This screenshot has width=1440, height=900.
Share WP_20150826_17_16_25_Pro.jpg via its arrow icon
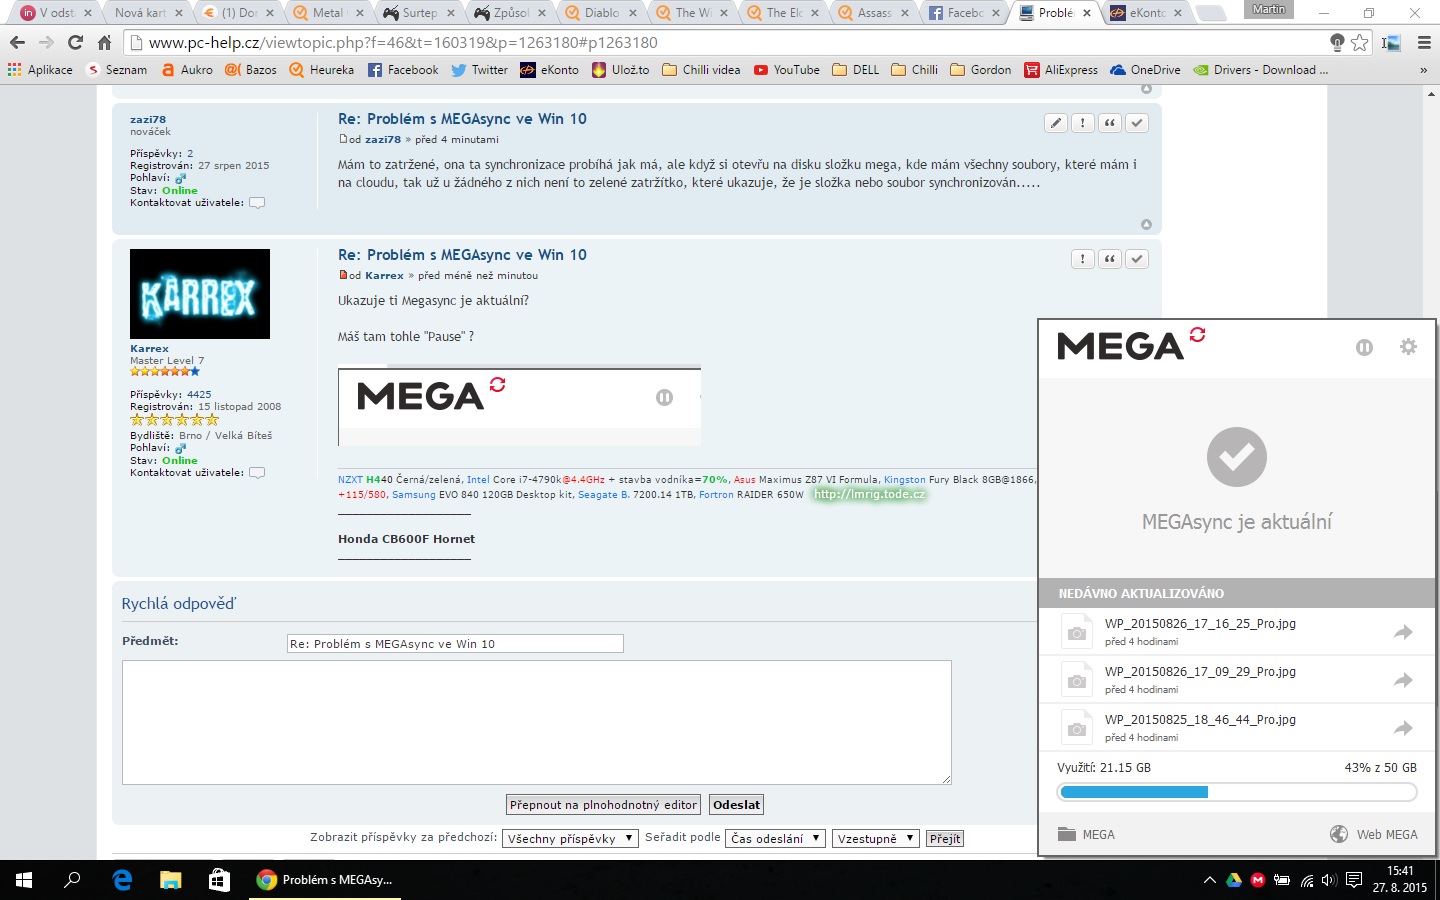[1403, 632]
